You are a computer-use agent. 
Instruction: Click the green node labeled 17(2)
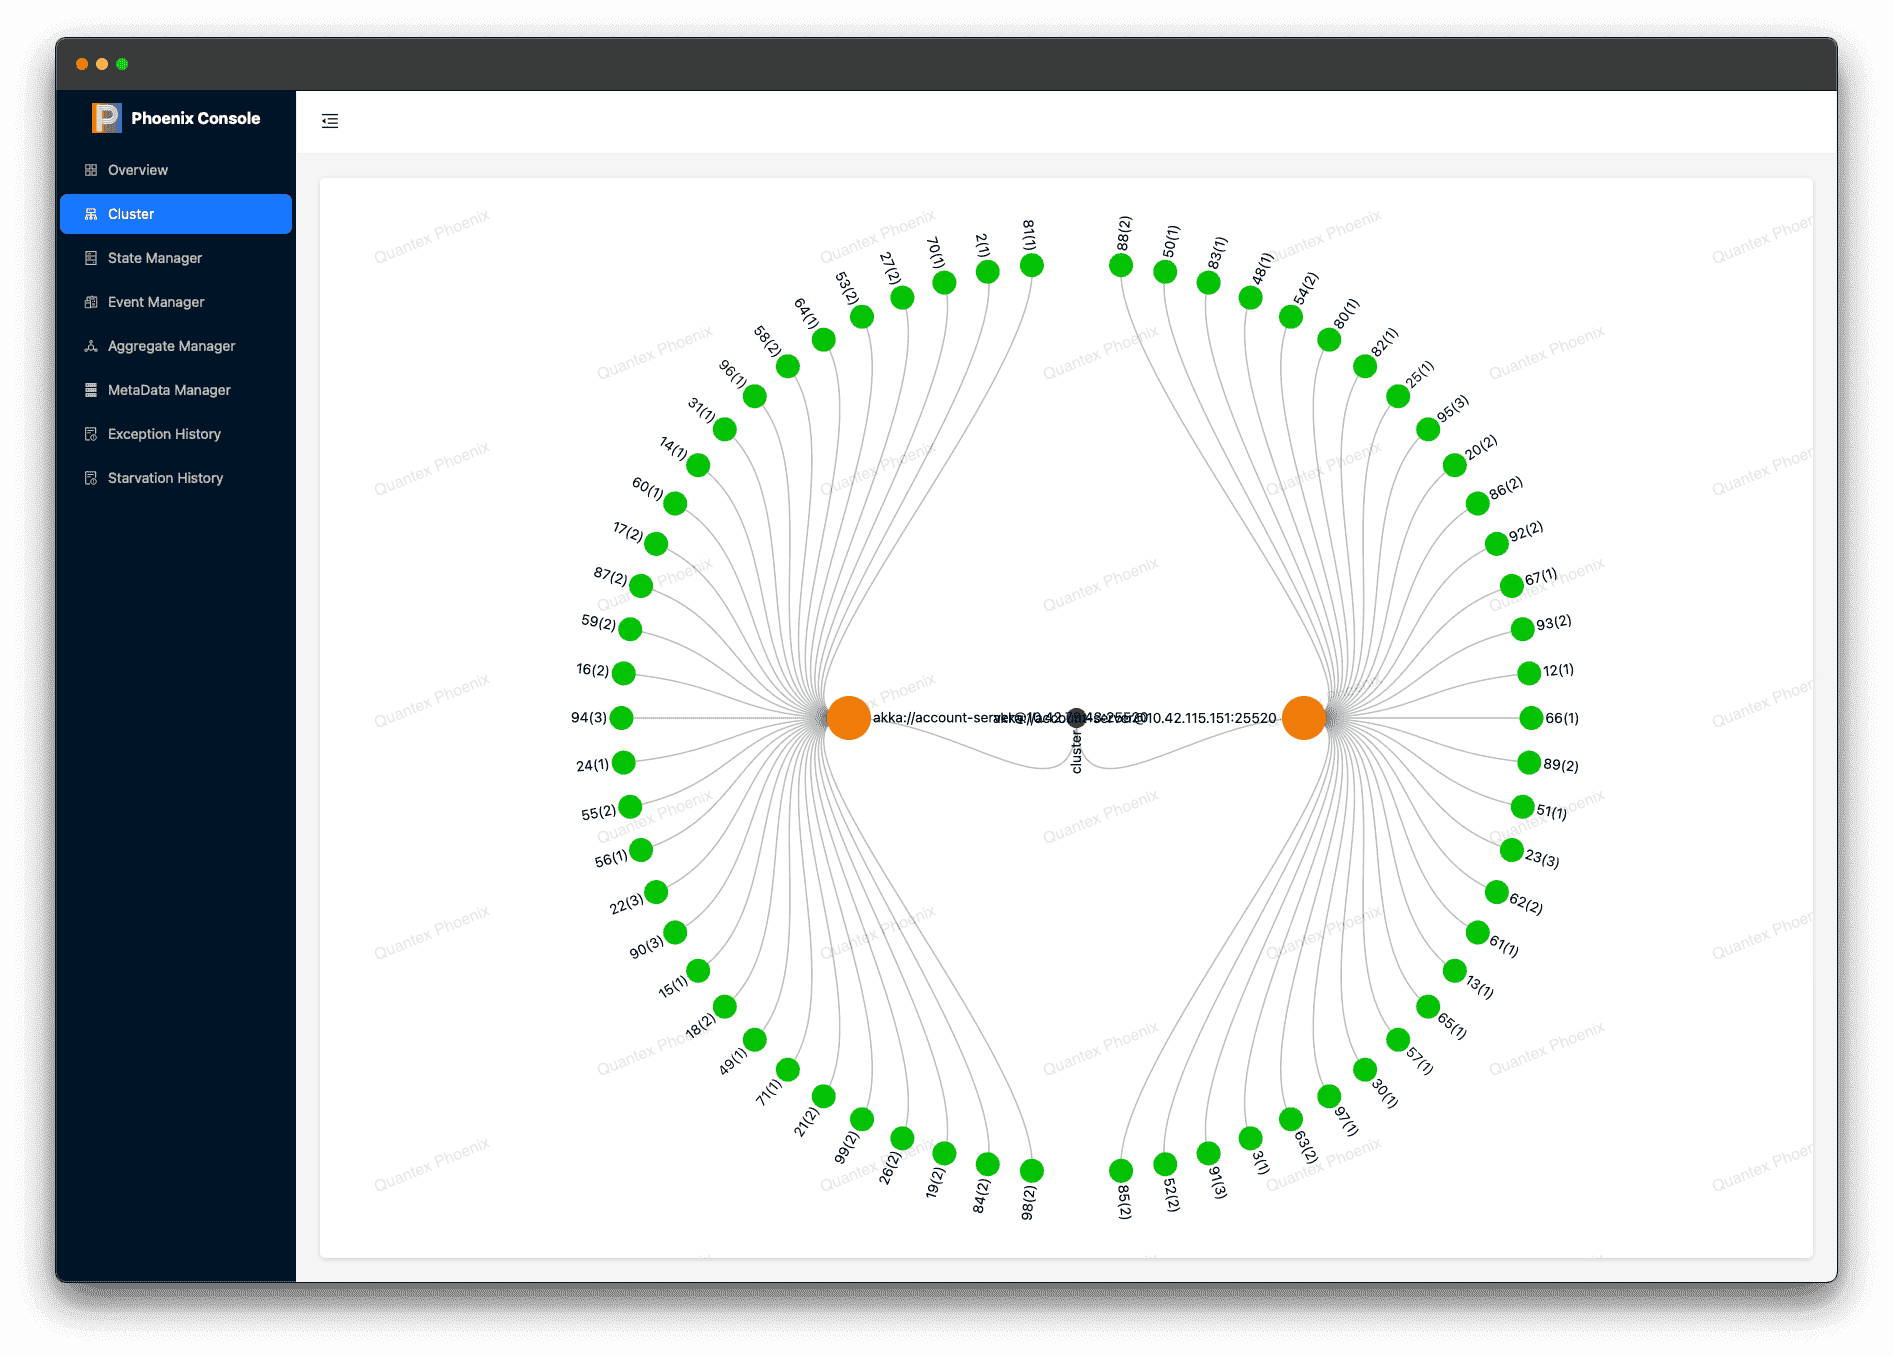click(x=656, y=544)
